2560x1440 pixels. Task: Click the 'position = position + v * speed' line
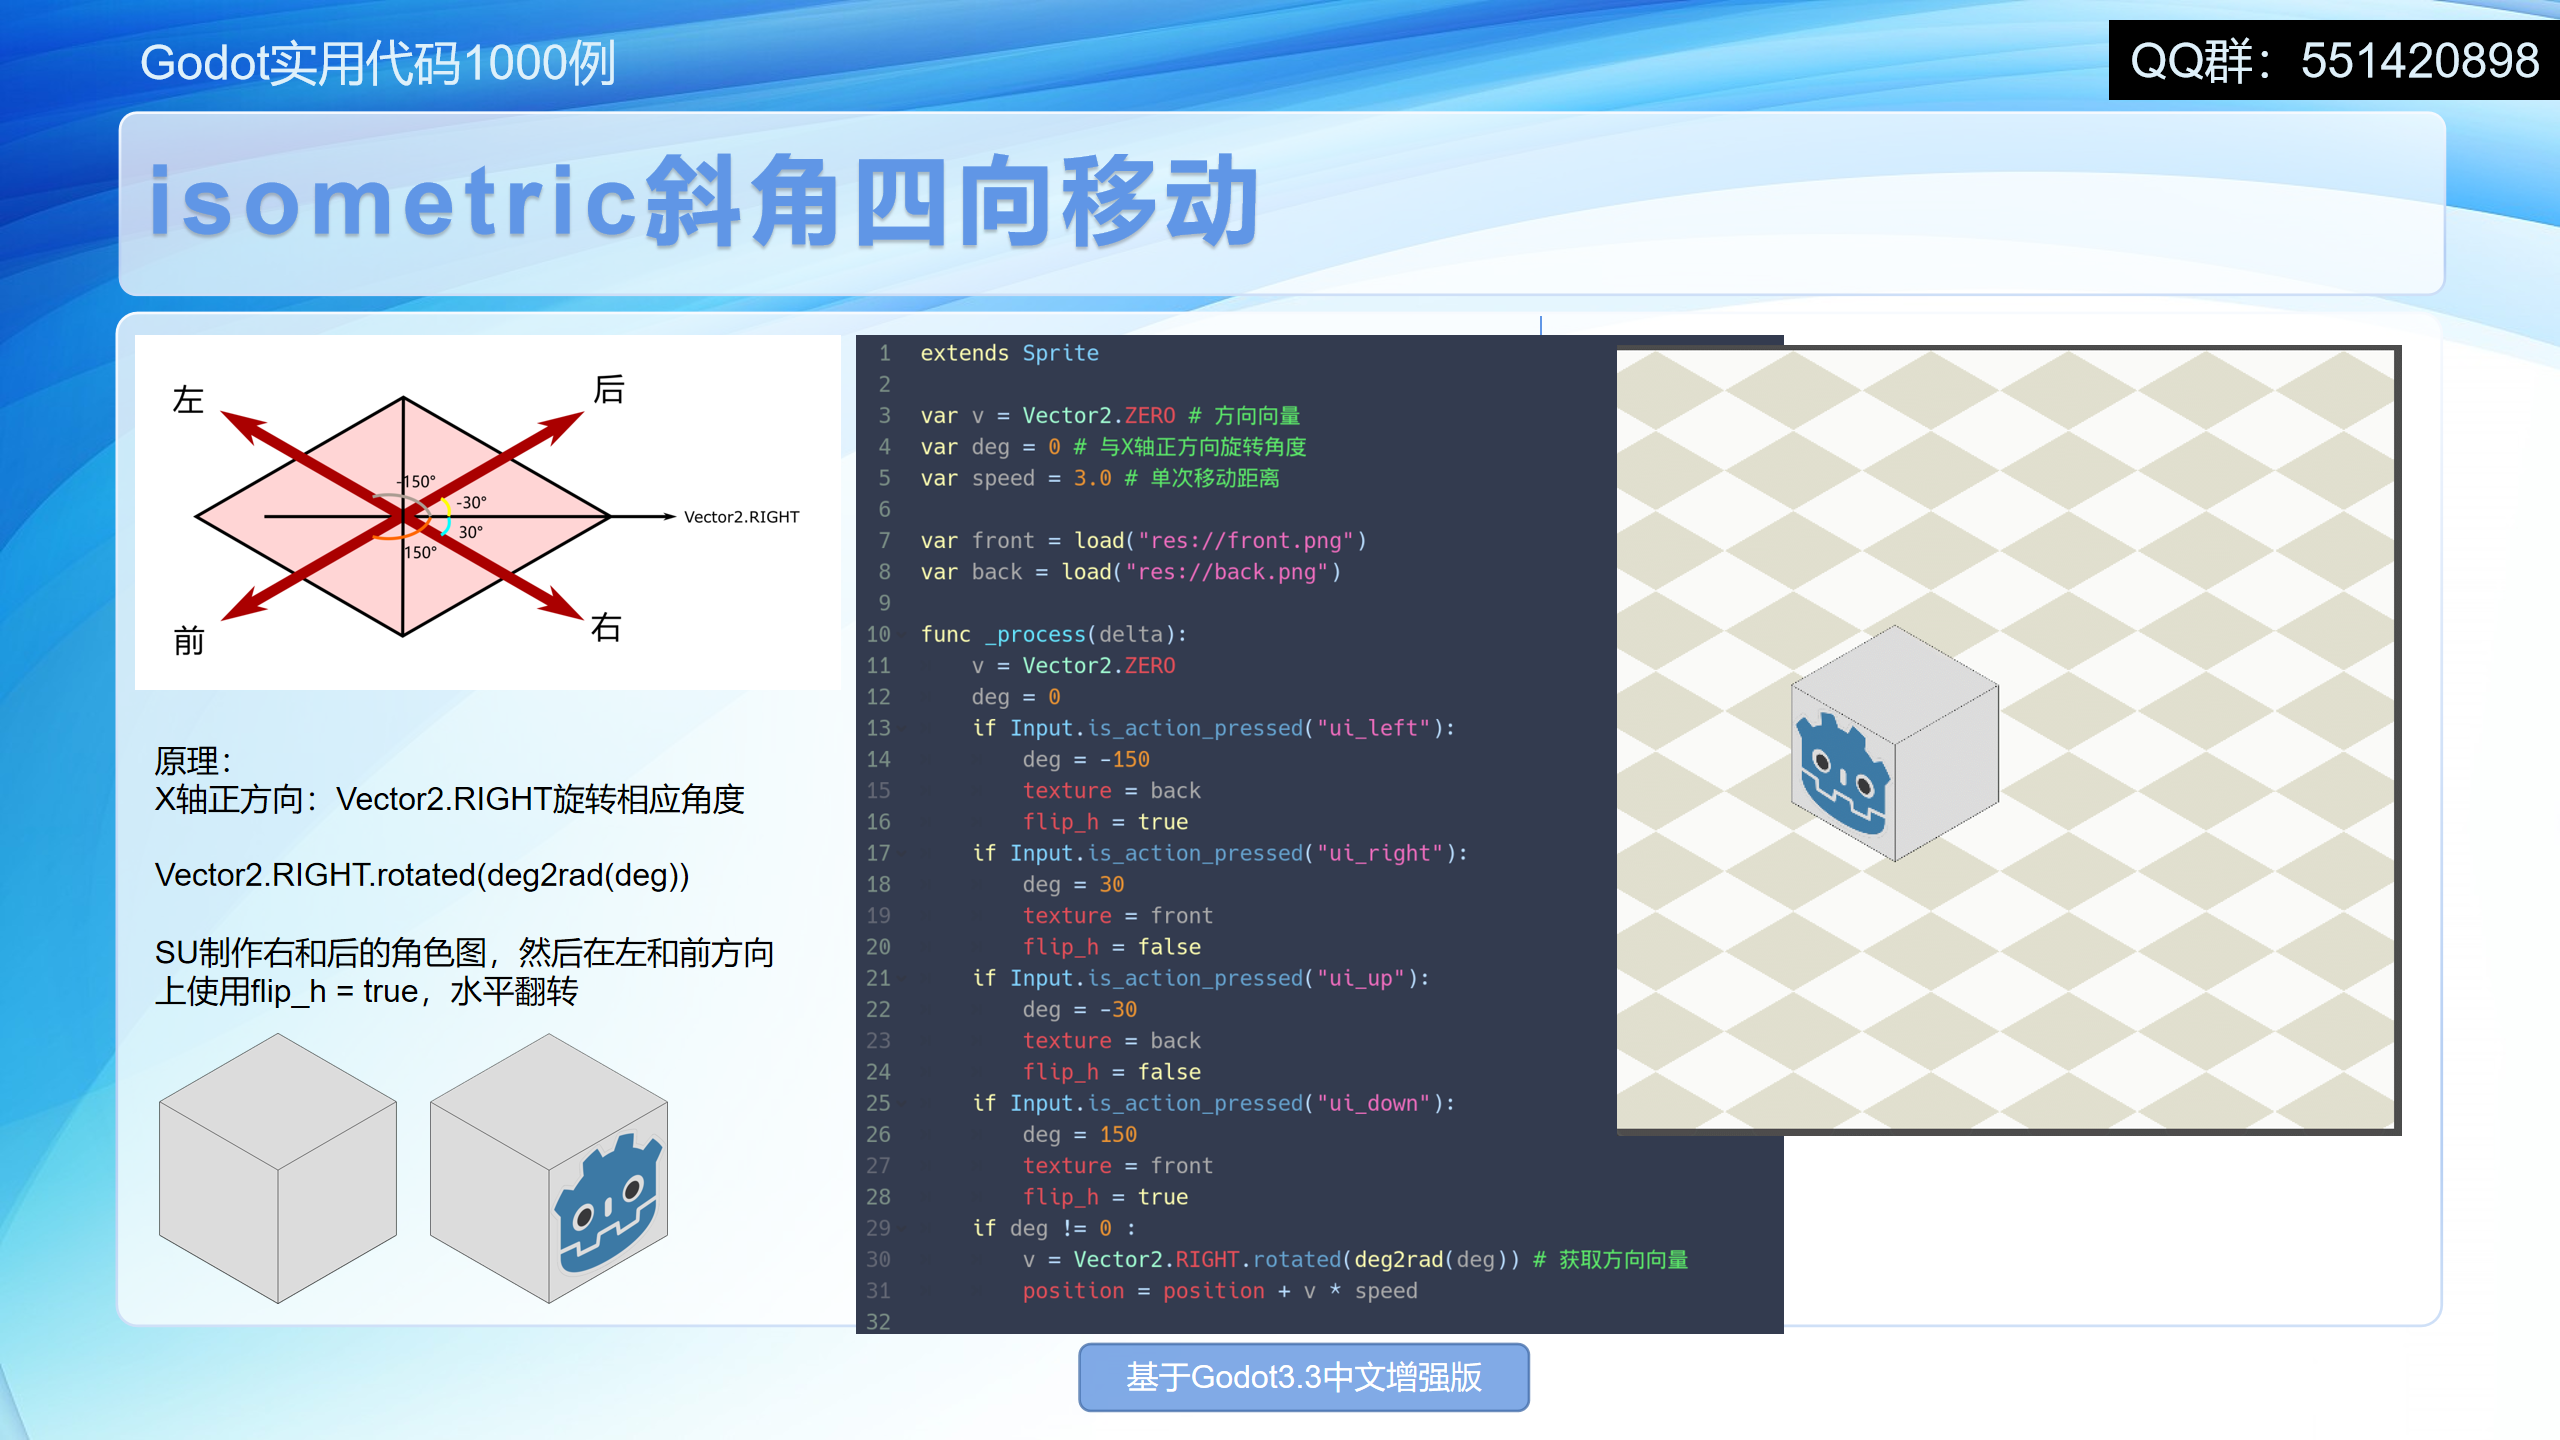(x=1220, y=1291)
